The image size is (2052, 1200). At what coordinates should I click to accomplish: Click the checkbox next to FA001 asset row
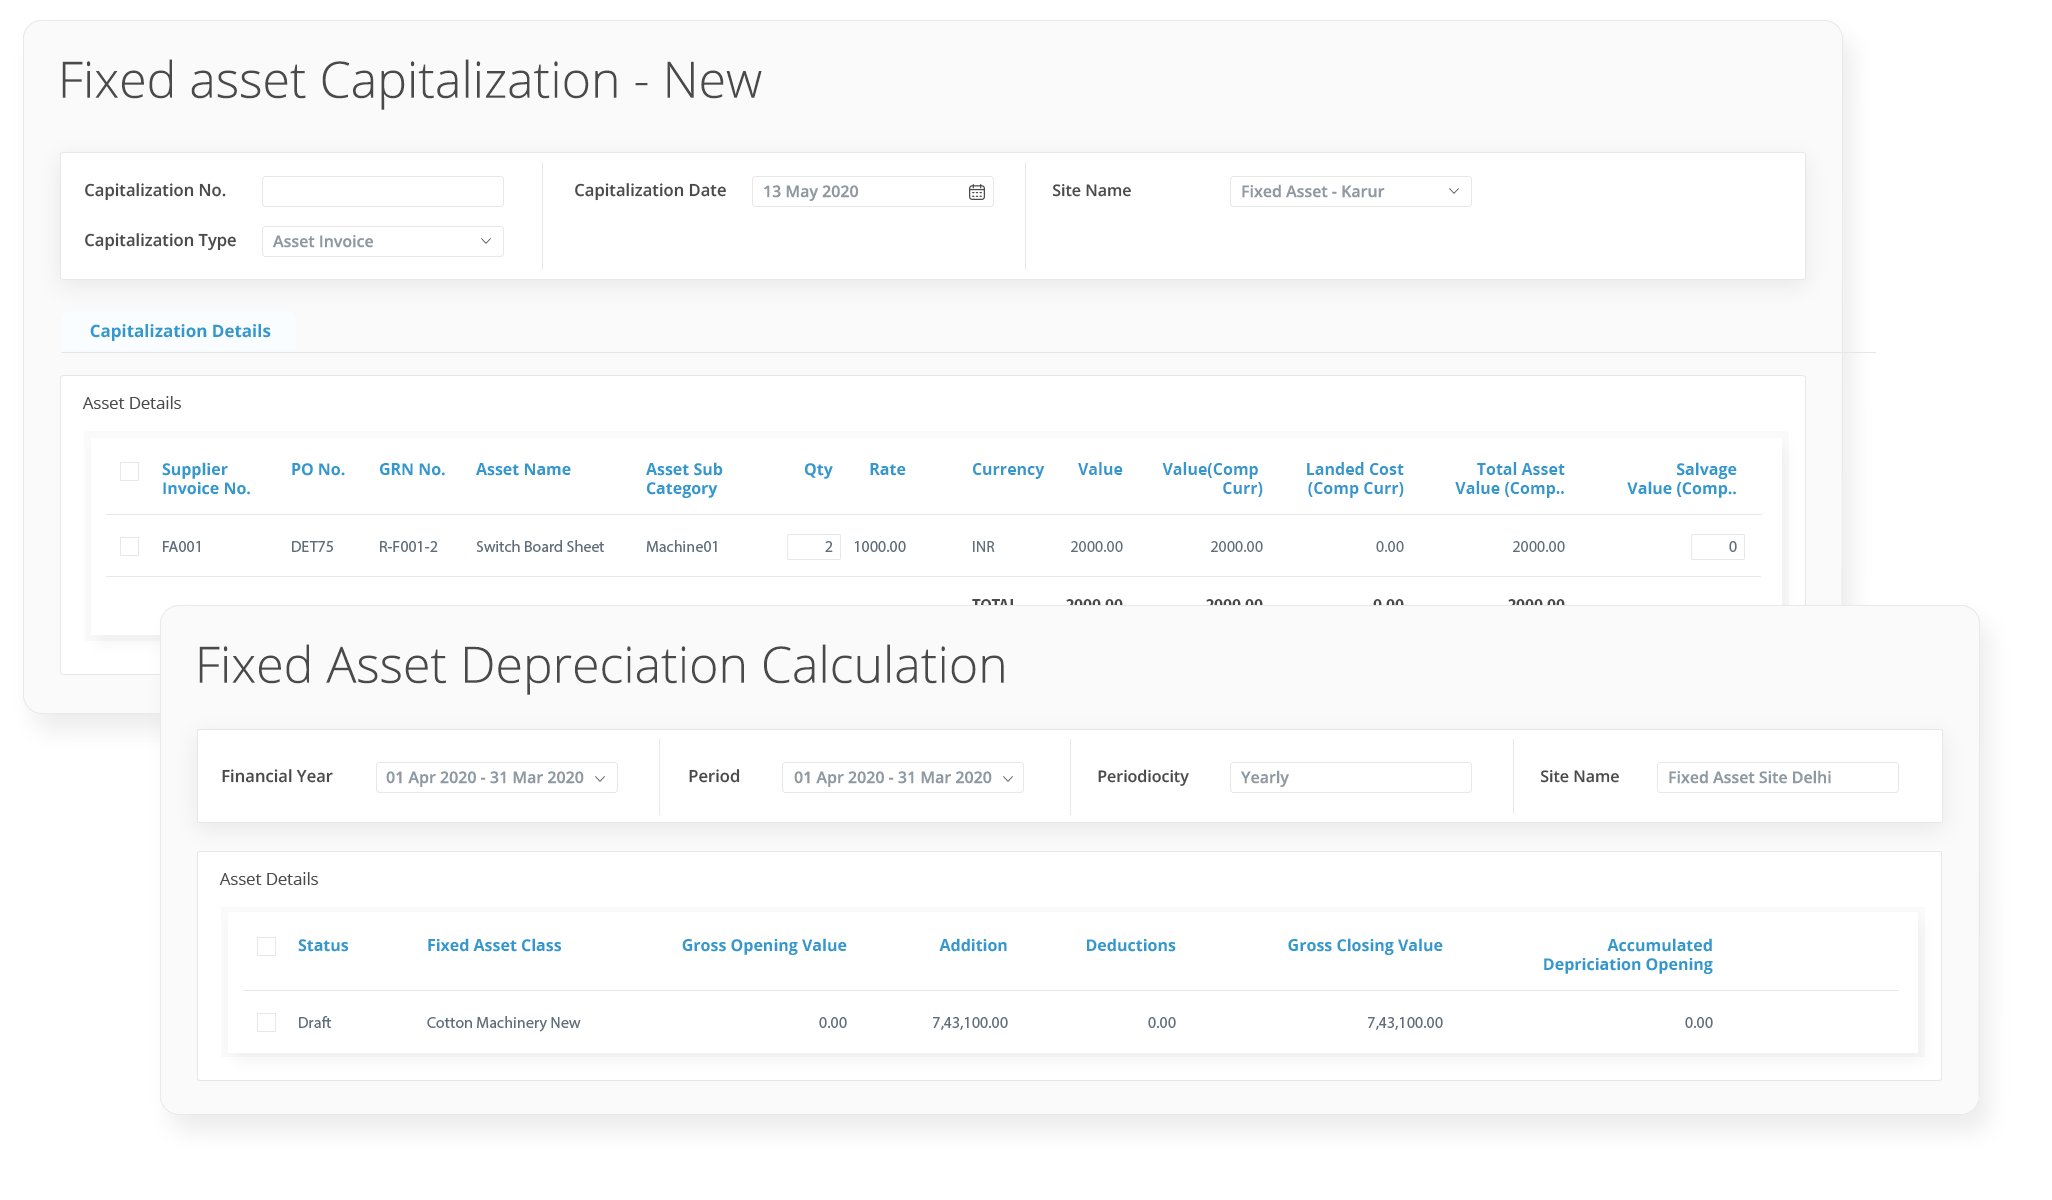click(x=127, y=546)
